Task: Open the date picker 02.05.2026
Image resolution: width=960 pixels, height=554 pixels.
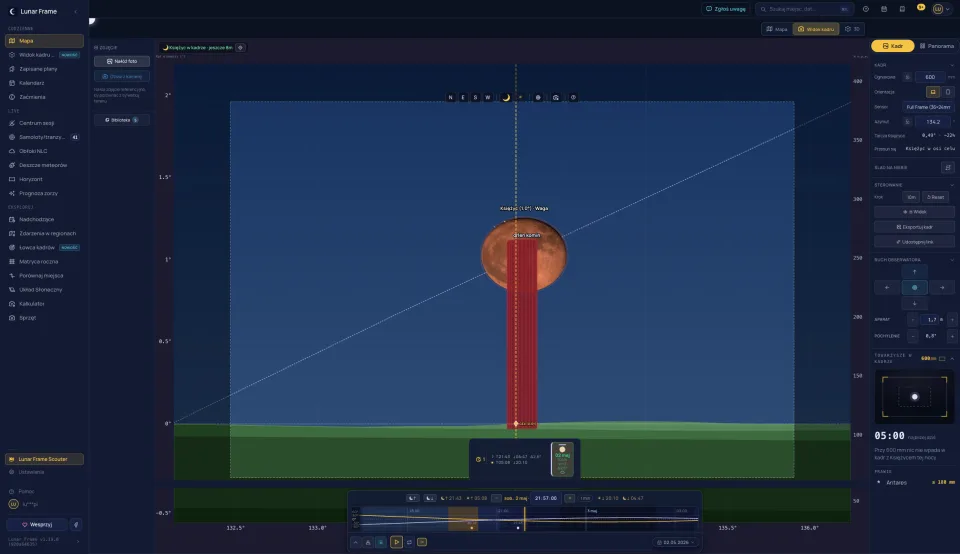Action: [x=676, y=542]
